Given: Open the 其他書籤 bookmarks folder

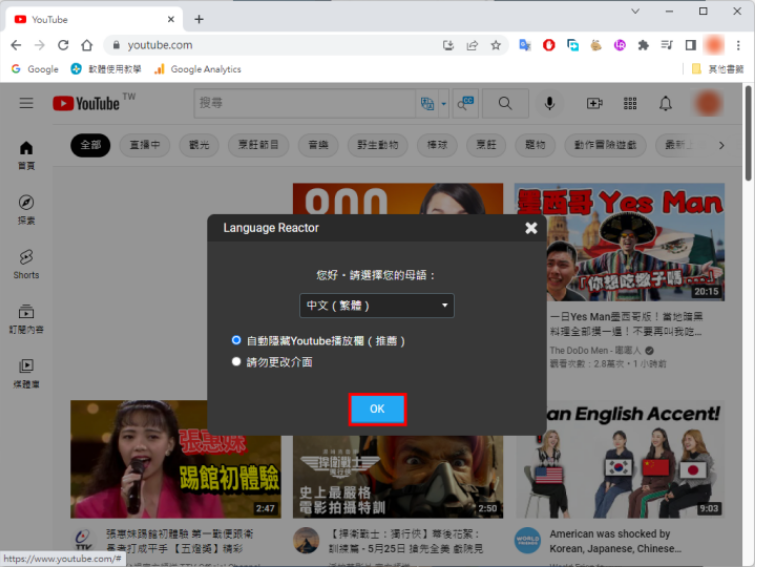Looking at the screenshot, I should pyautogui.click(x=718, y=69).
